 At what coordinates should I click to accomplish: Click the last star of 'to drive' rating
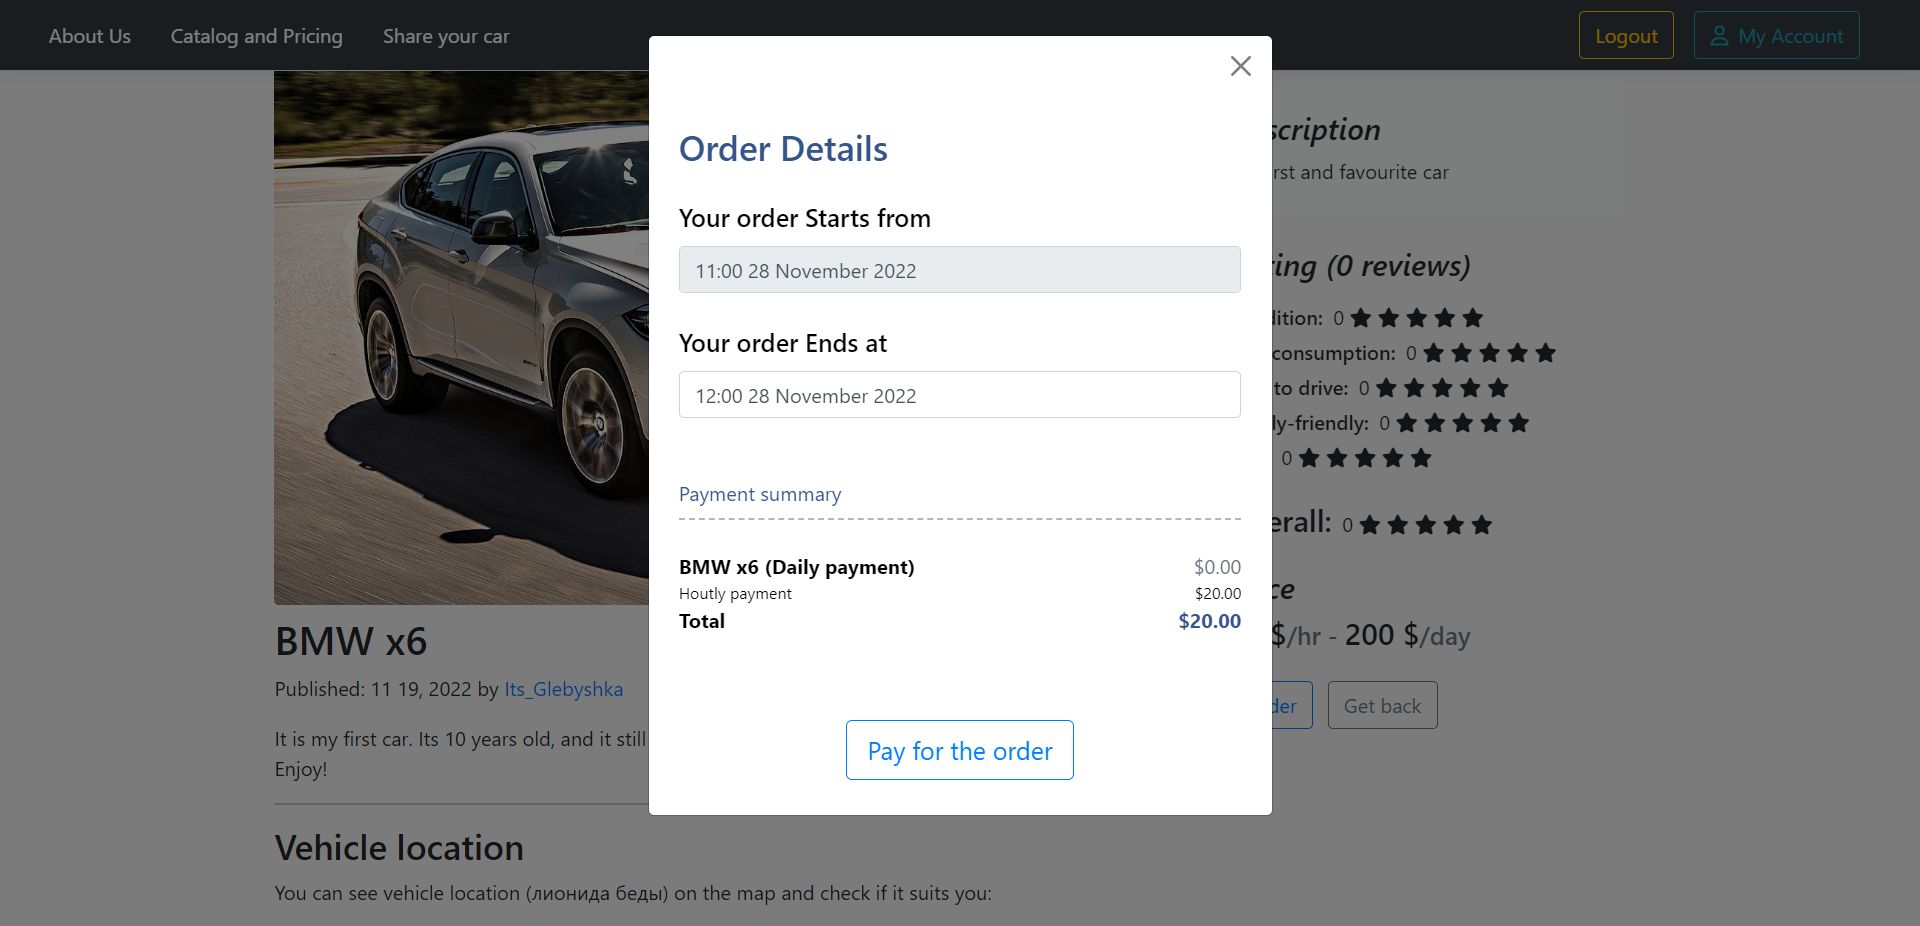(1498, 388)
